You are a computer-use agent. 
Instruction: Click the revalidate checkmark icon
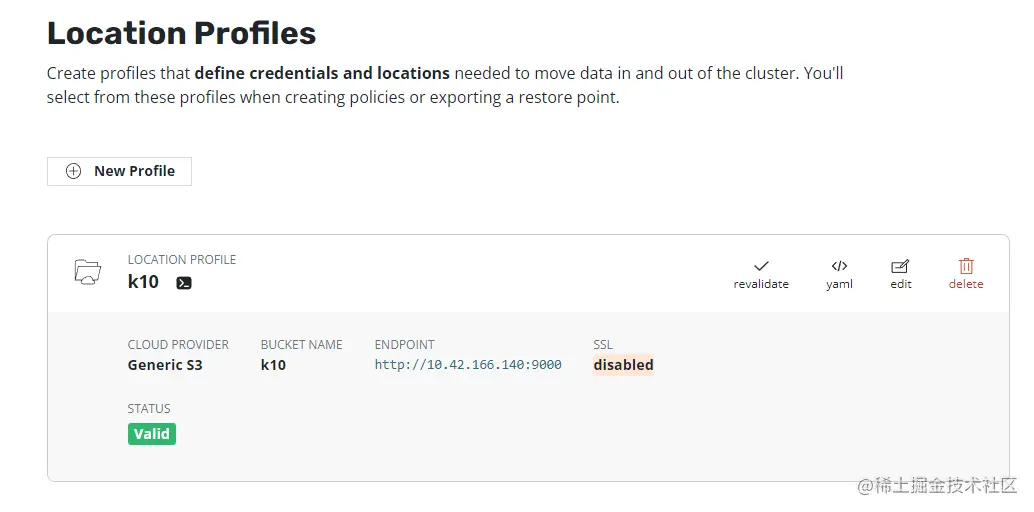coord(761,266)
